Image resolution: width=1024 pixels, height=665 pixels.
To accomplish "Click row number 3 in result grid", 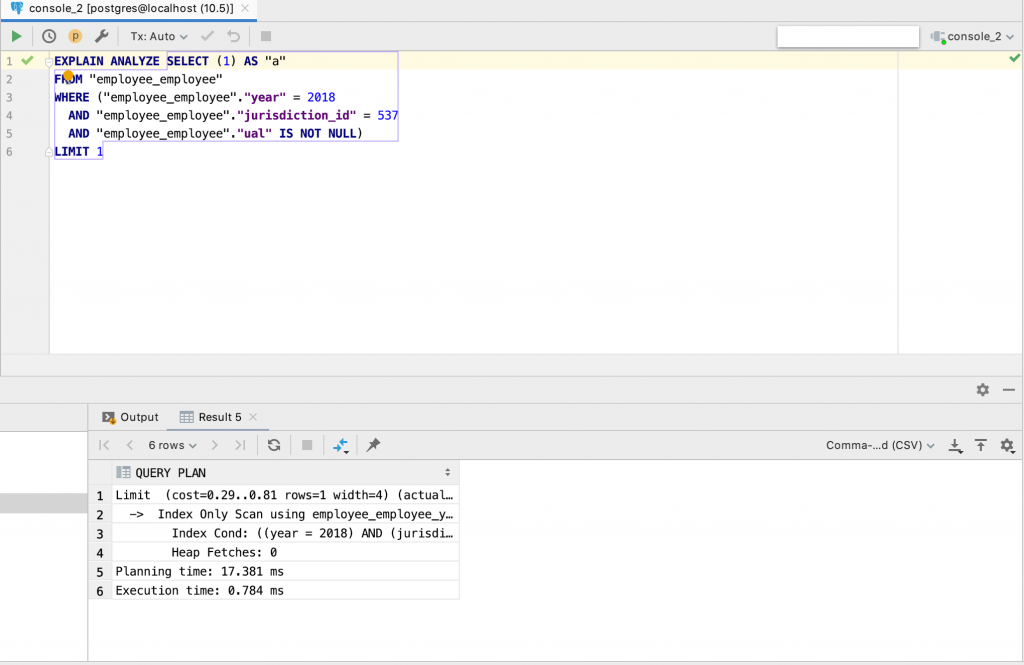I will coord(100,534).
